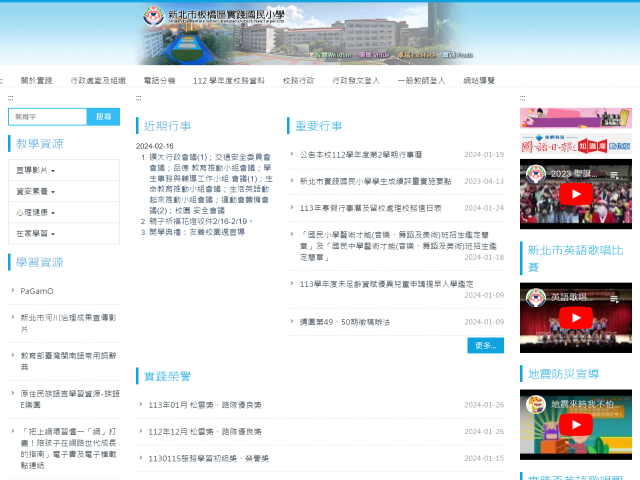Open the 關於實踐 menu

coord(36,80)
